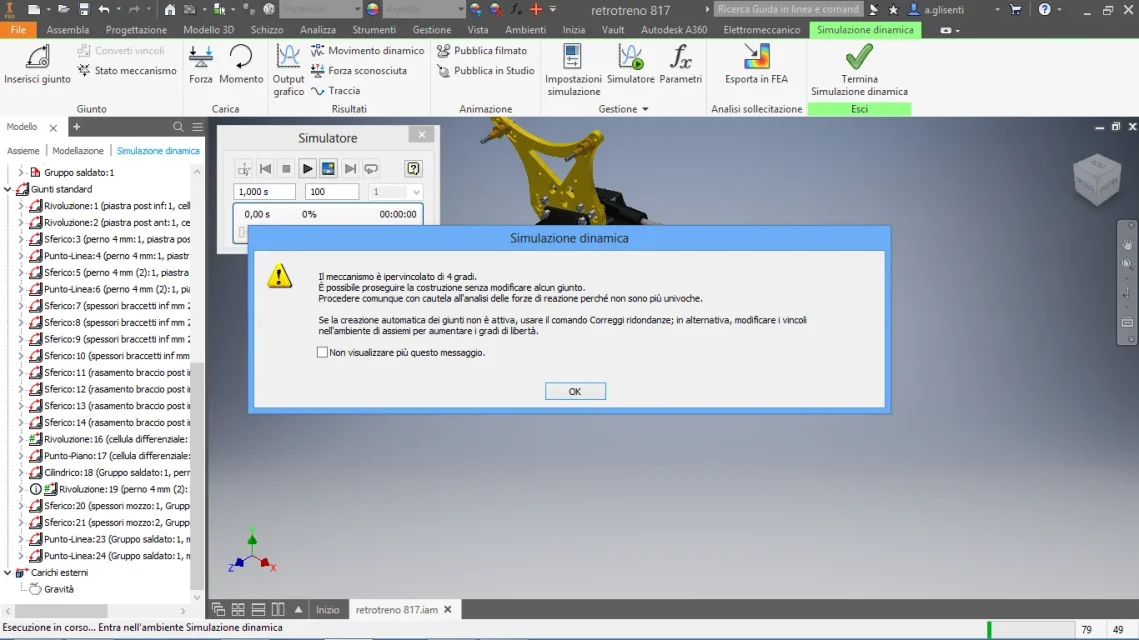Viewport: 1139px width, 640px height.
Task: Open Impostazioni simulazione
Action: pyautogui.click(x=573, y=70)
